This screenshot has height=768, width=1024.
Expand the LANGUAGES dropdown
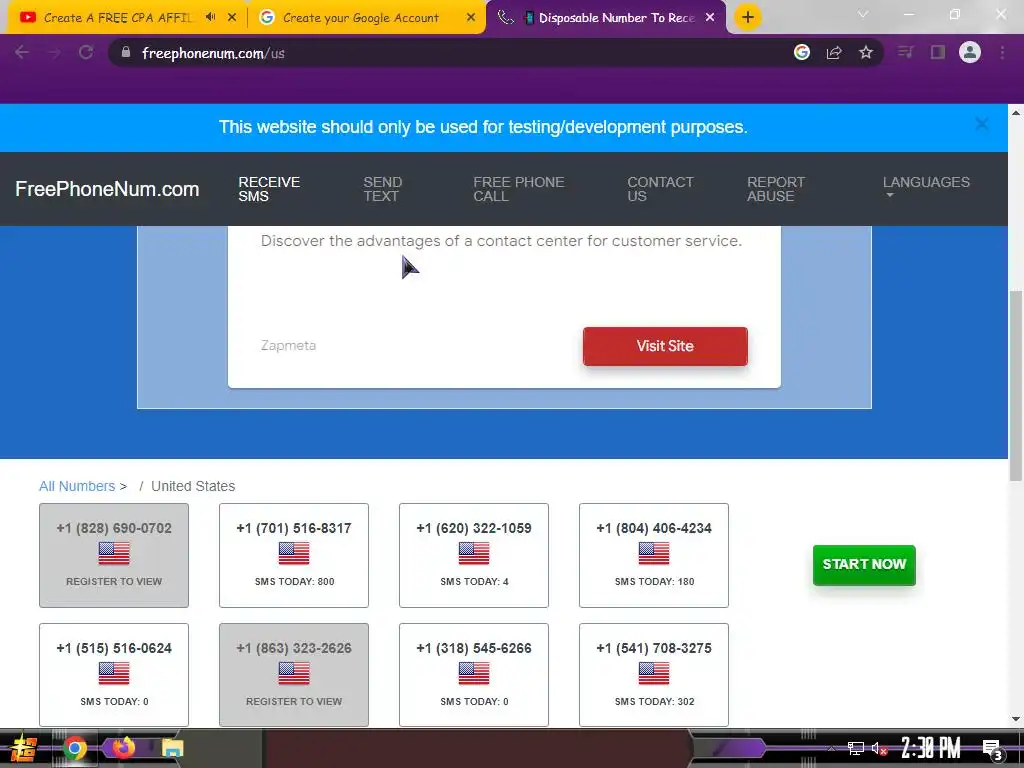click(x=926, y=188)
